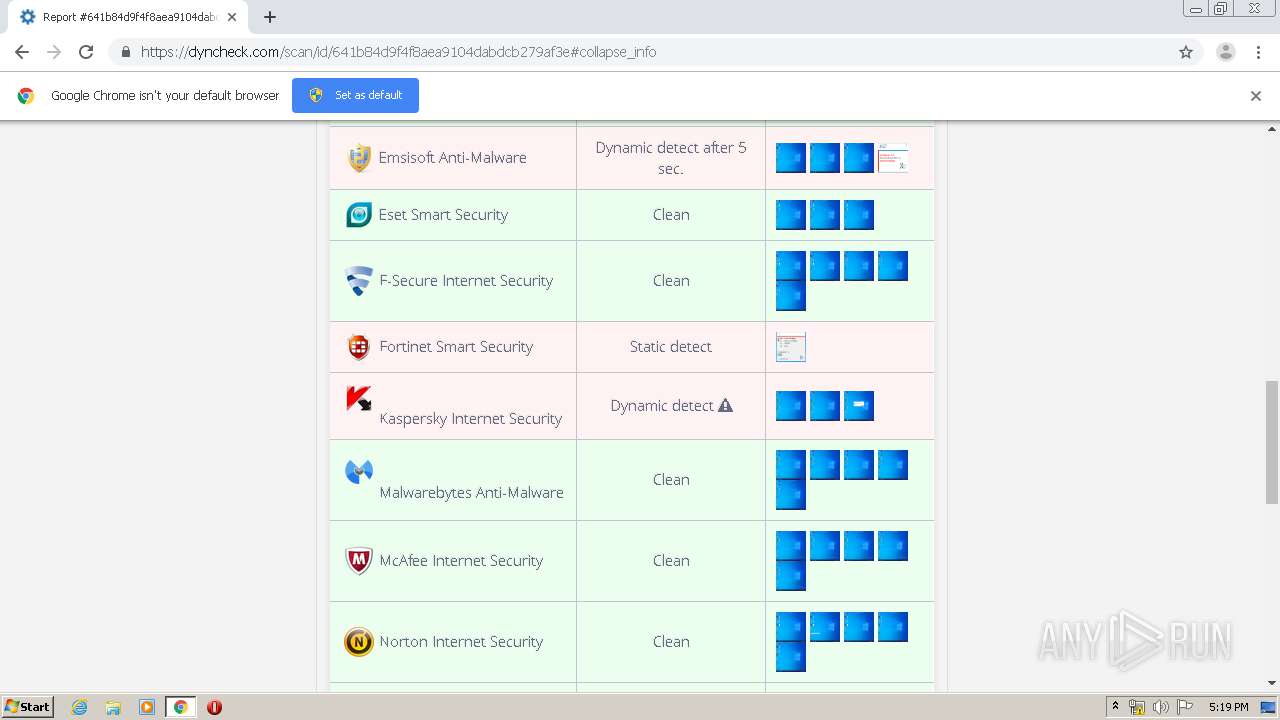Click the Action Center flag tray icon
The height and width of the screenshot is (720, 1280).
[1184, 707]
